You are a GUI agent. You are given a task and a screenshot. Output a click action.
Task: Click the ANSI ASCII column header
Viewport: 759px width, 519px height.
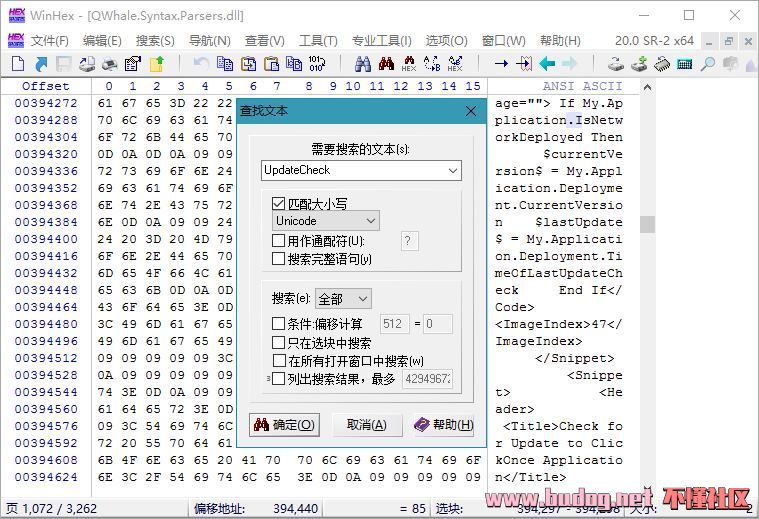pyautogui.click(x=582, y=86)
